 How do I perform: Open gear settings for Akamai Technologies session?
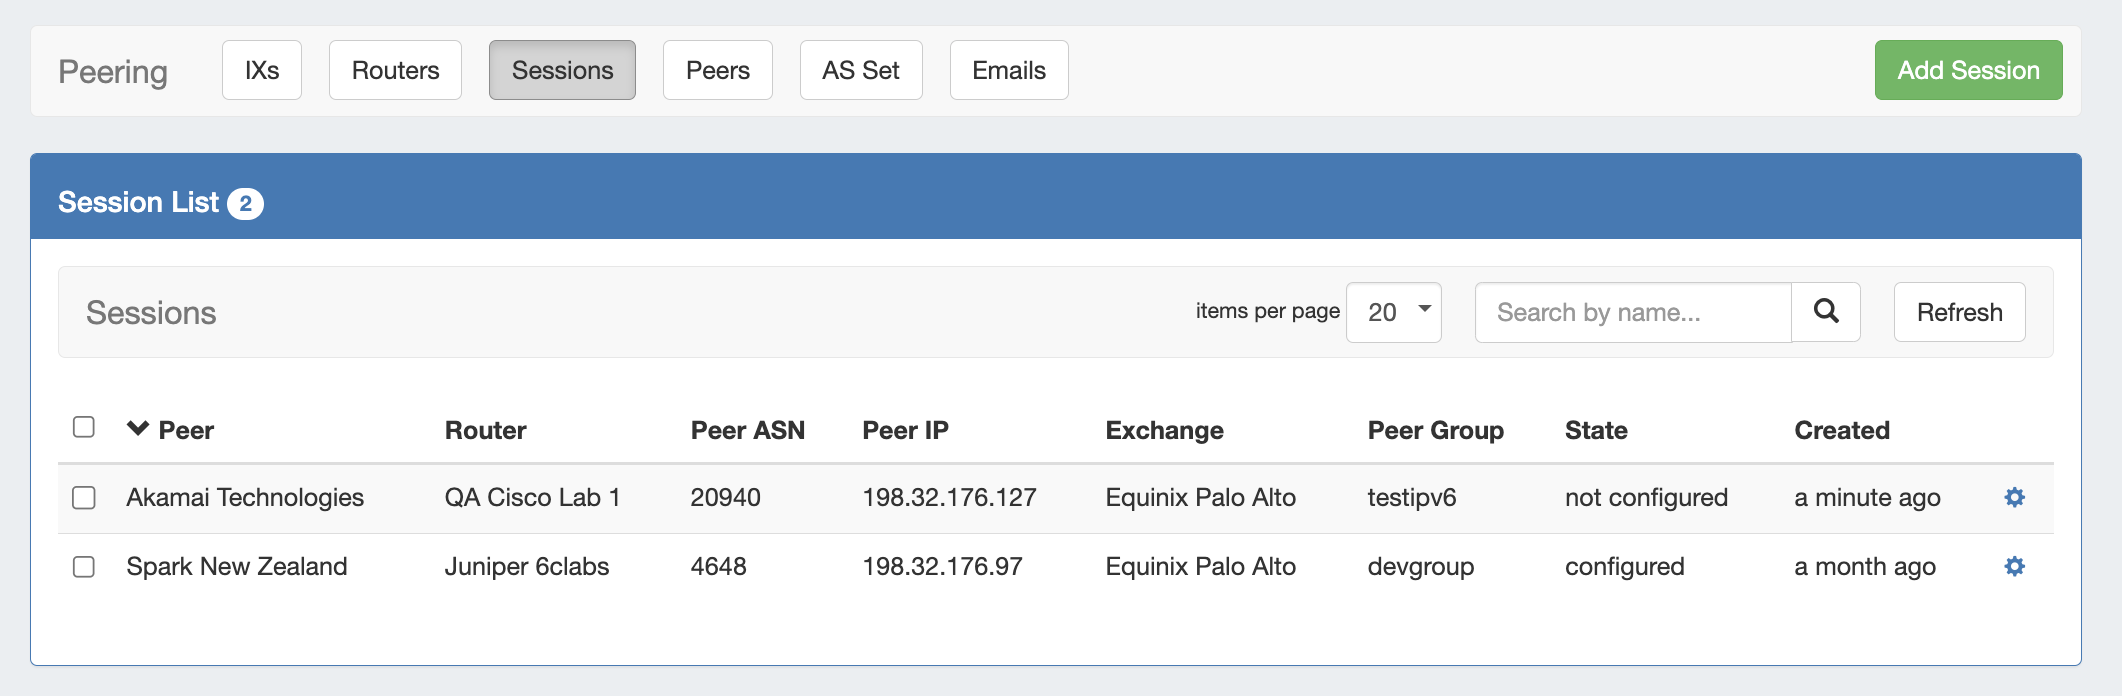(2014, 497)
